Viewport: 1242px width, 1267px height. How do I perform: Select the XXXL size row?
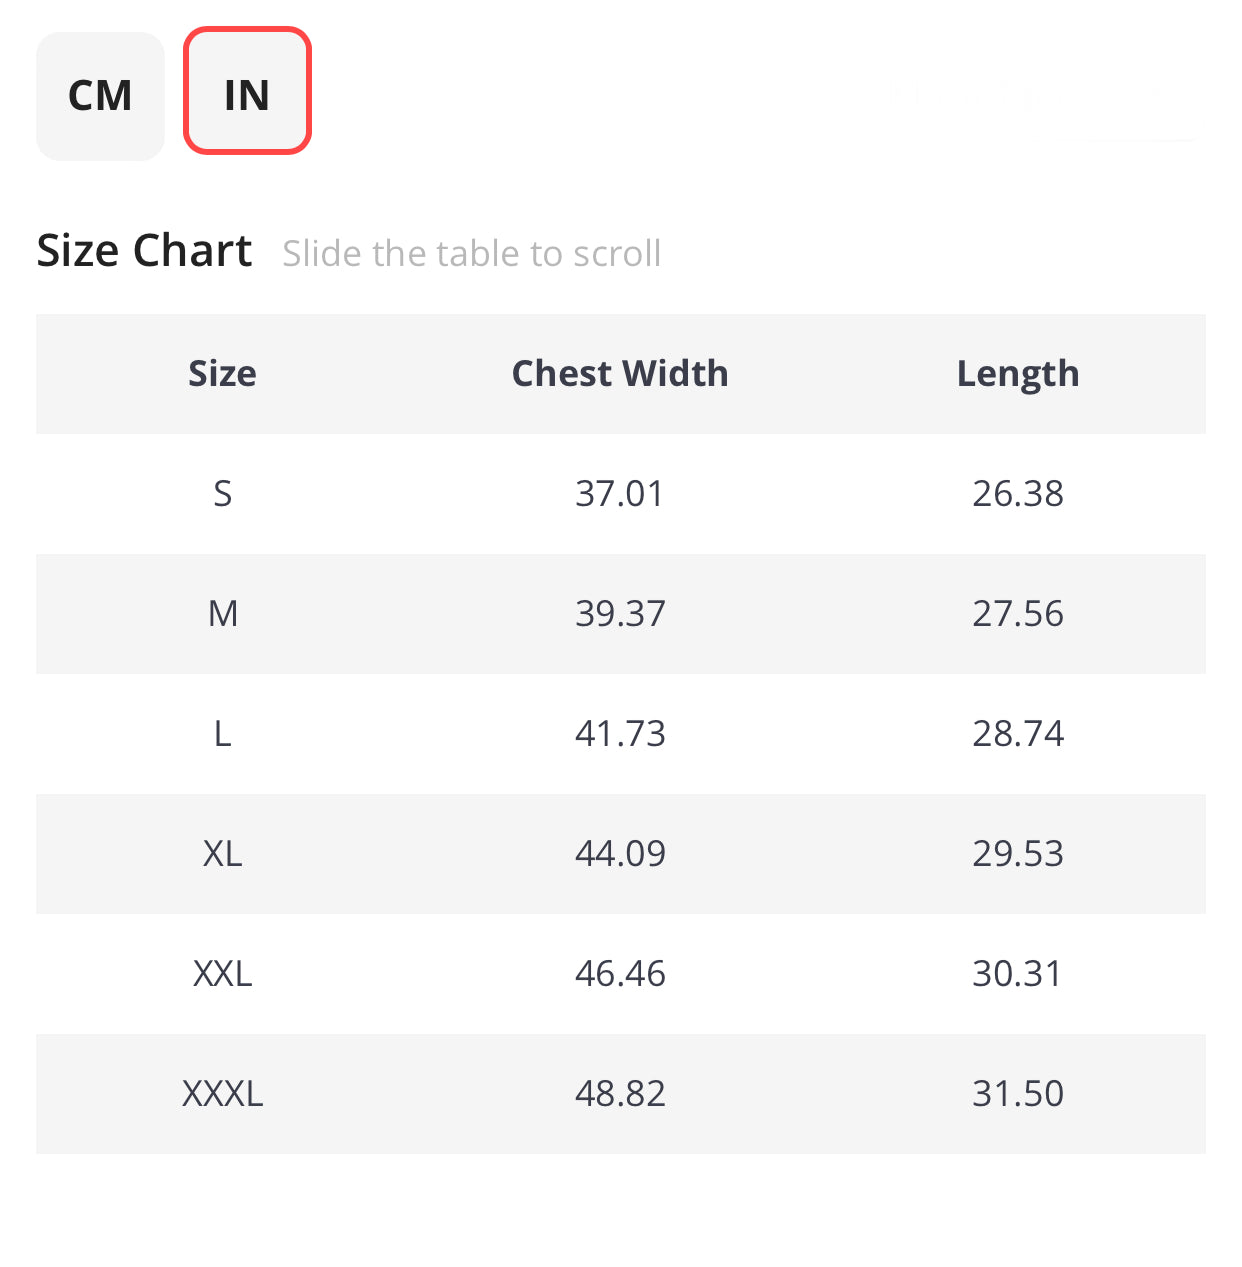click(x=222, y=1094)
